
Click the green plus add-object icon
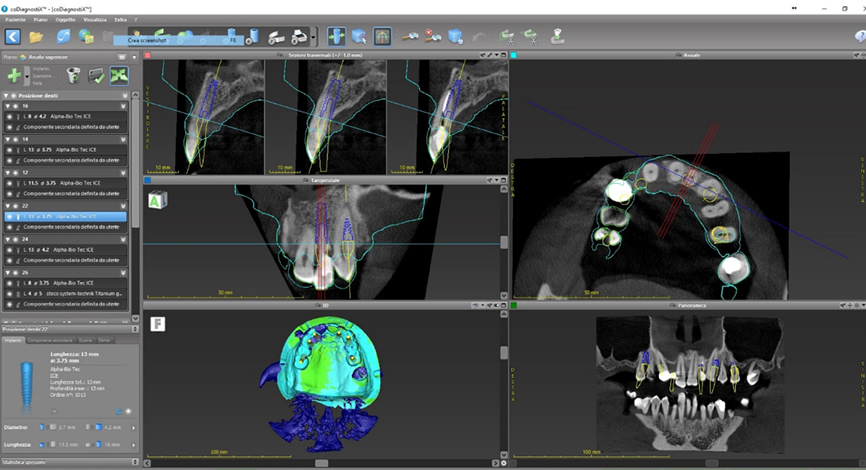coord(14,75)
